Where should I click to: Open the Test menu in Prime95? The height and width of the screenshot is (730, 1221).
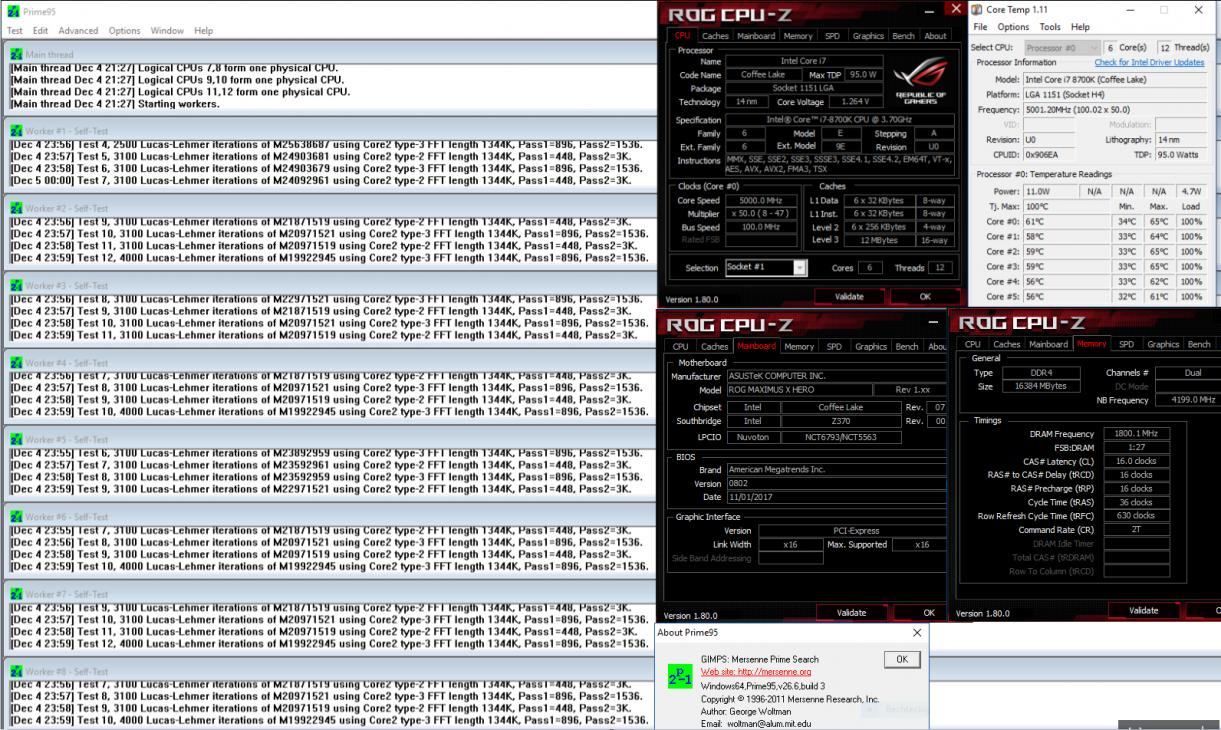click(15, 31)
